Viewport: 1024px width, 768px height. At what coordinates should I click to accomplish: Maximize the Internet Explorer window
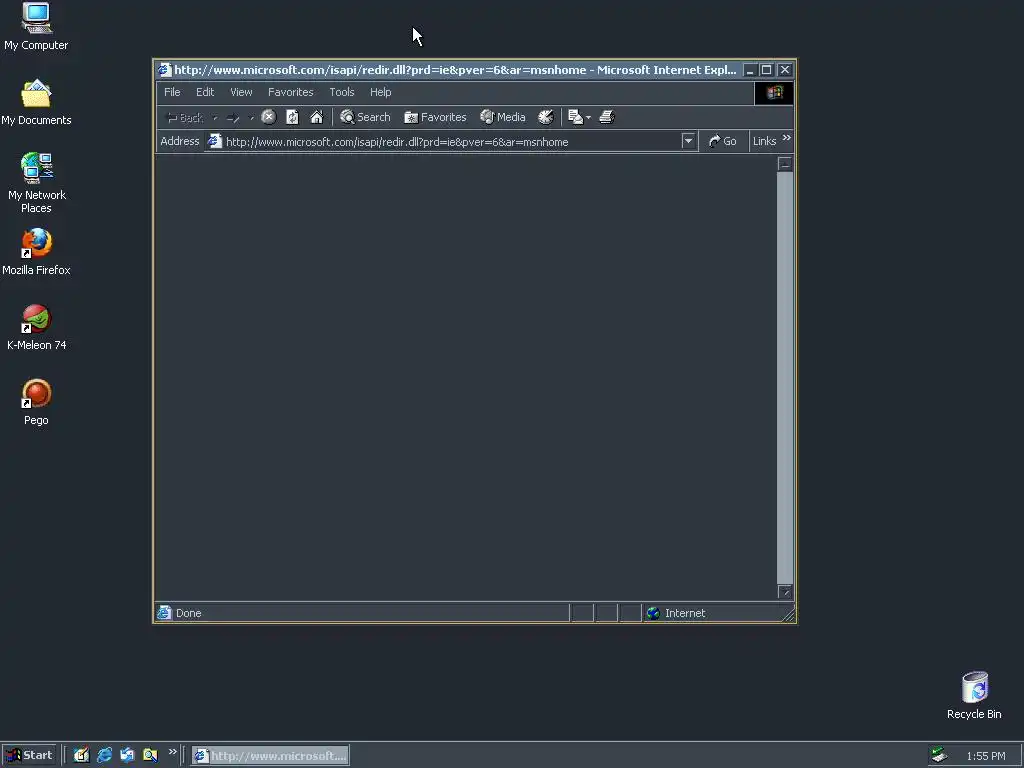[767, 70]
